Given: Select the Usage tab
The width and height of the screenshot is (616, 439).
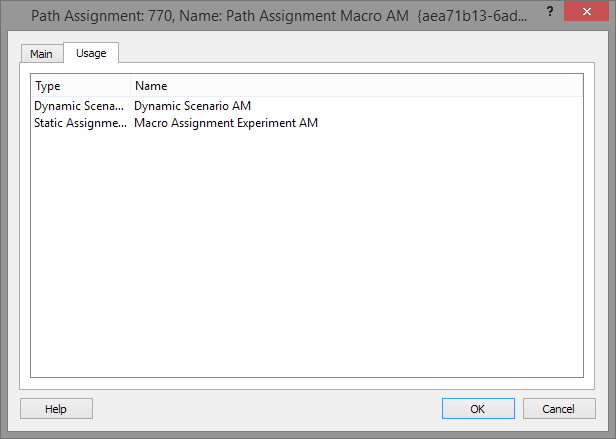Looking at the screenshot, I should (91, 53).
